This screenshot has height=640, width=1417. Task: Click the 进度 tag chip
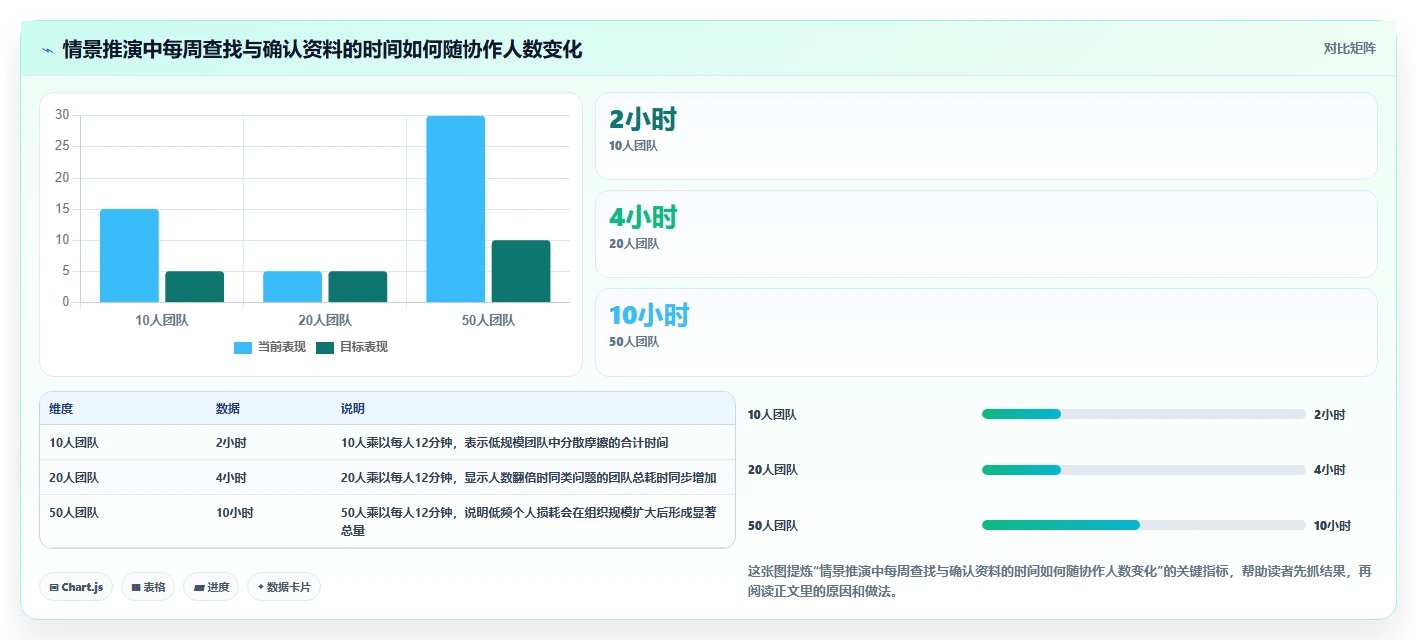click(211, 587)
